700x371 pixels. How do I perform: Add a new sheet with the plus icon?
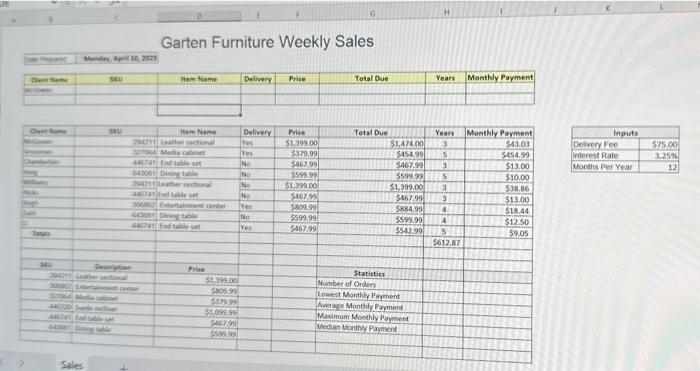point(124,367)
